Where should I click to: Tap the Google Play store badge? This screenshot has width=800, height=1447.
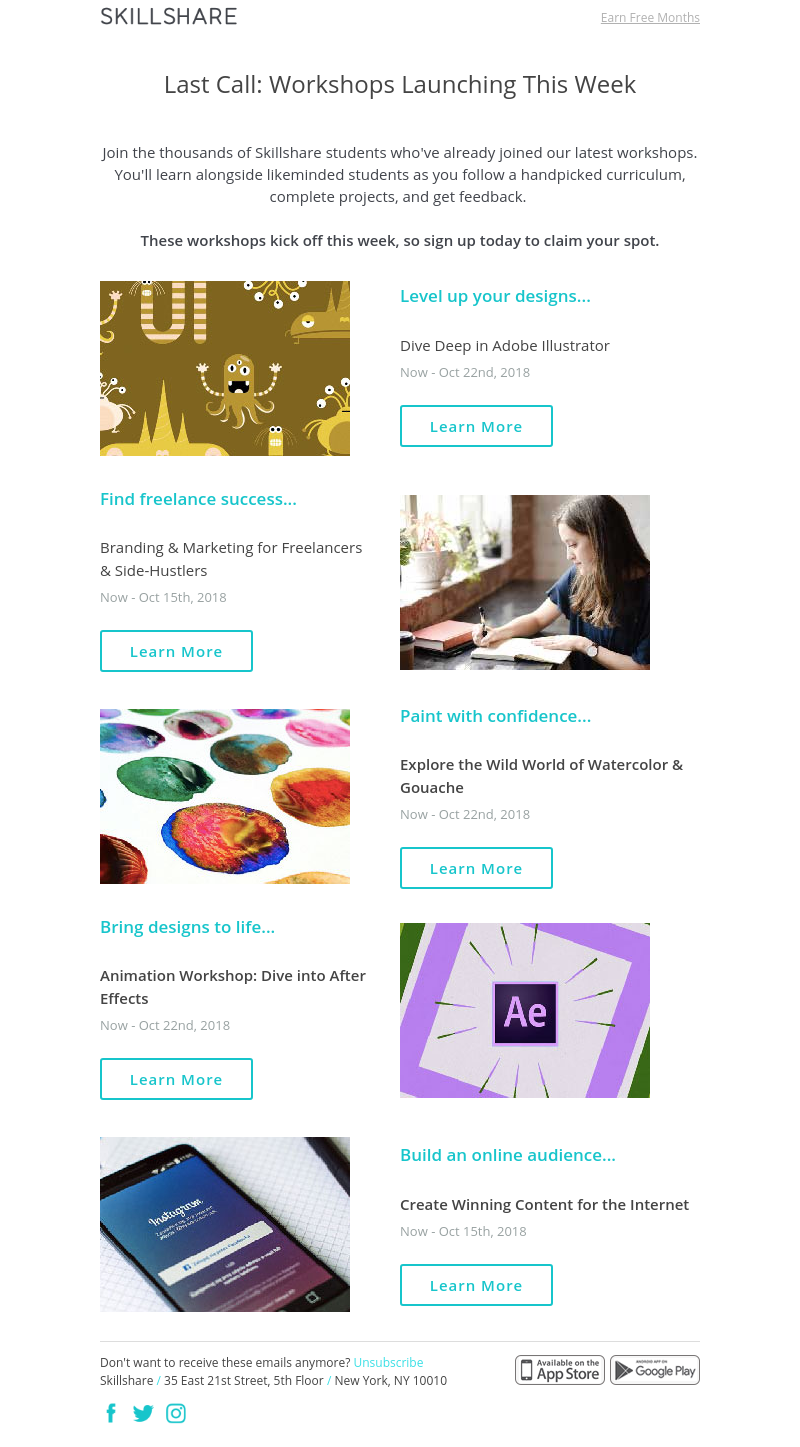655,1370
